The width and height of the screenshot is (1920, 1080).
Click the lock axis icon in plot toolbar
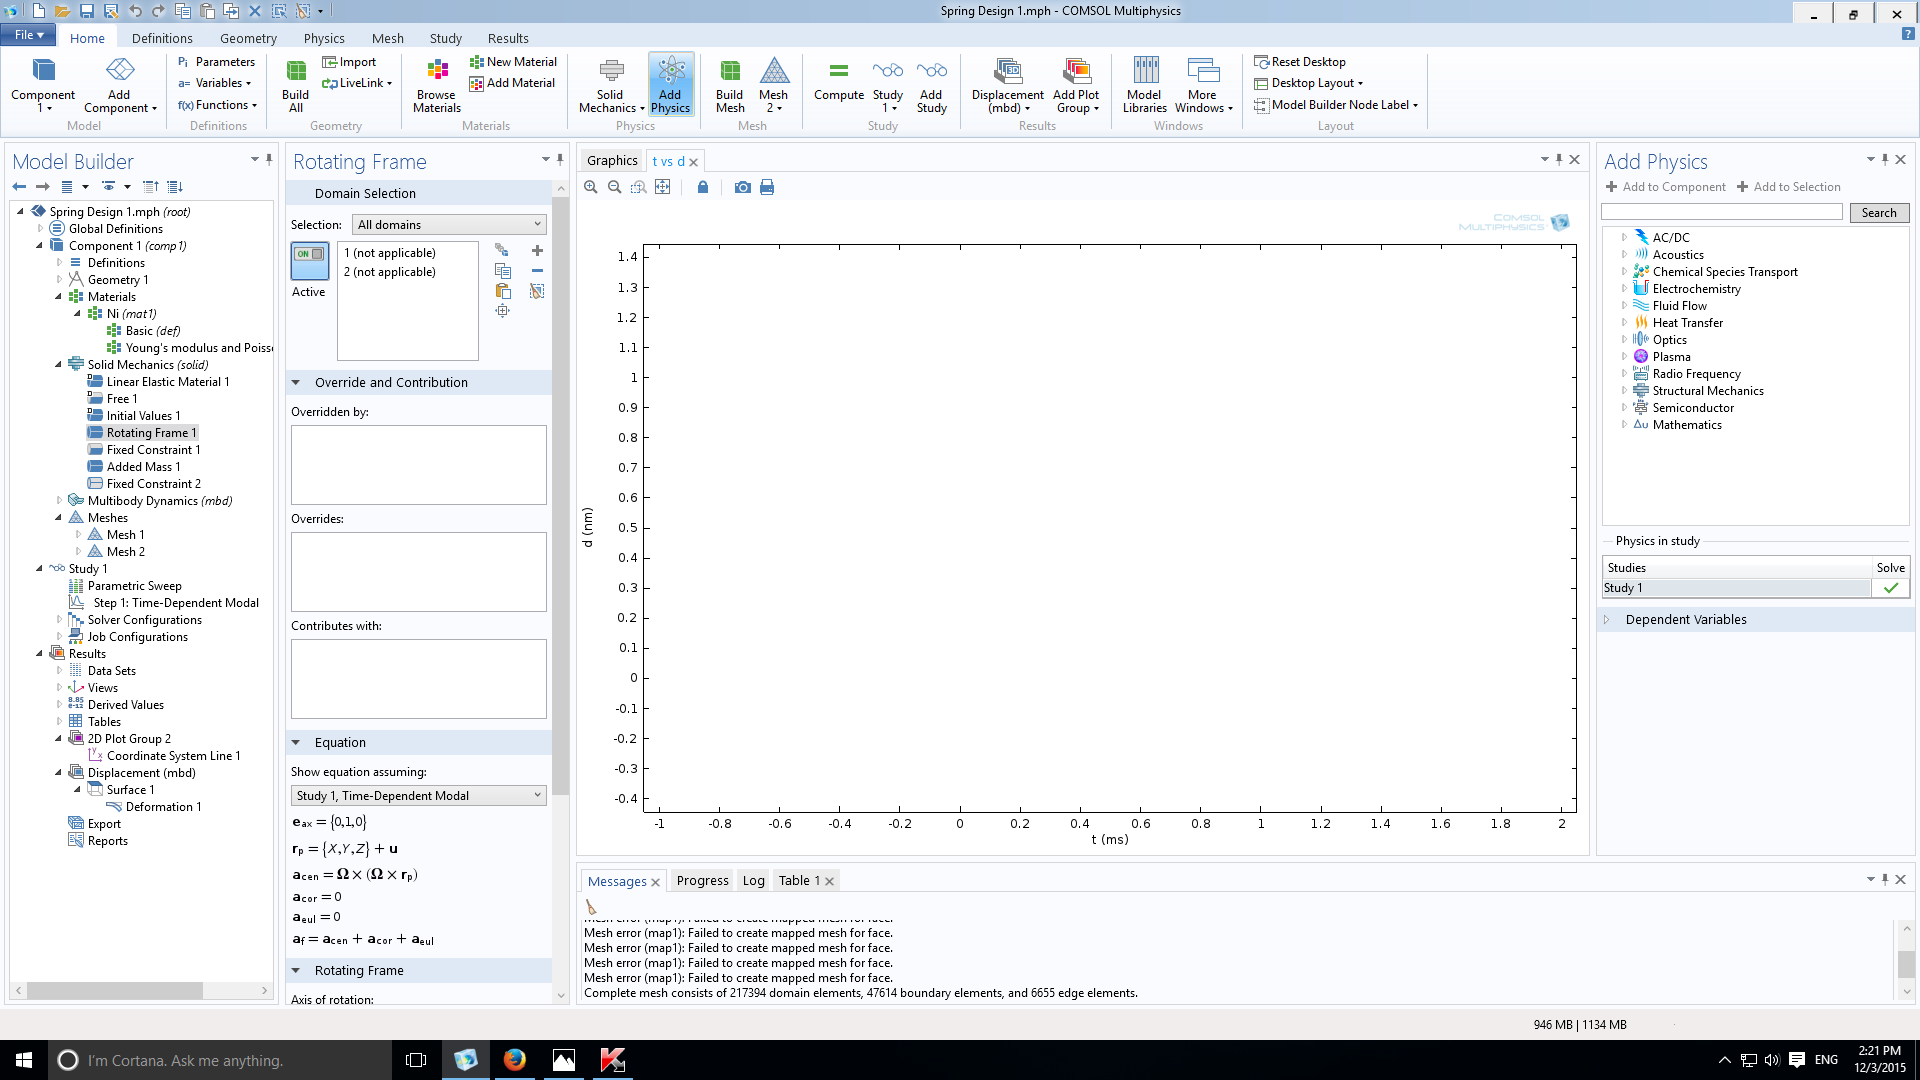click(x=702, y=187)
